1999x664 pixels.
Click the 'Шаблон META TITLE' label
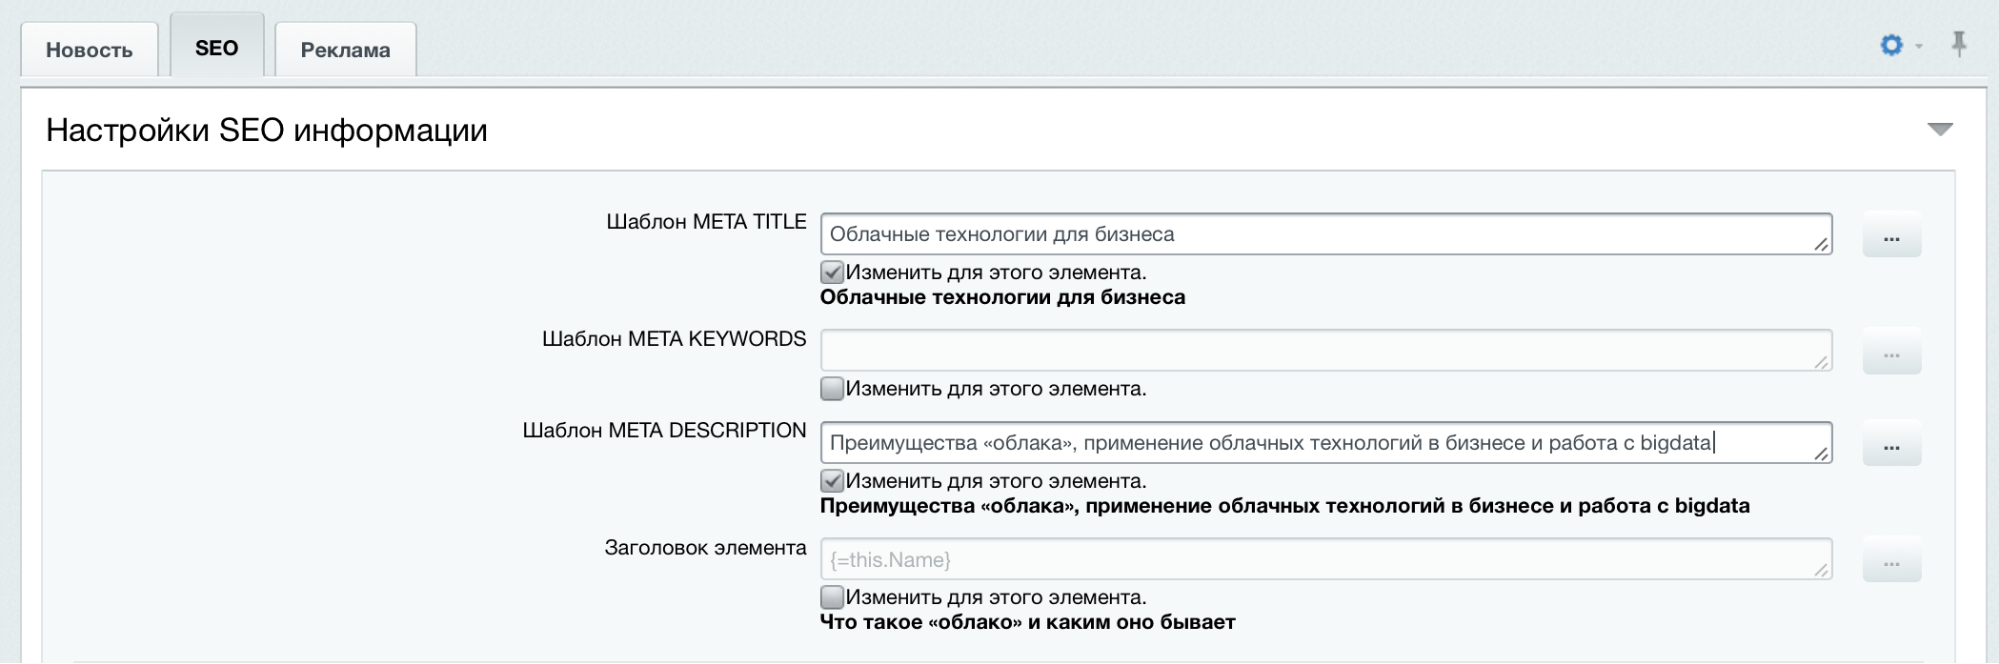[x=706, y=222]
